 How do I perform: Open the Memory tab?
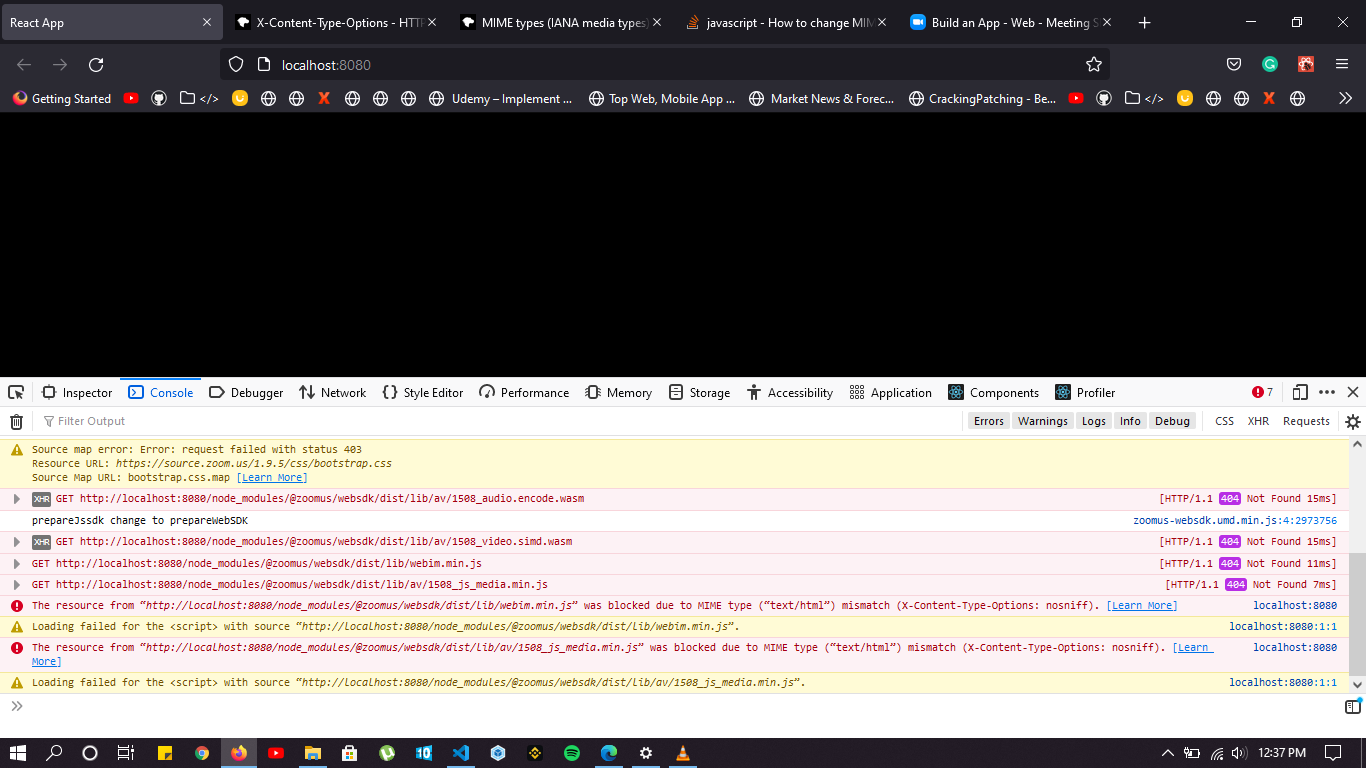pyautogui.click(x=619, y=392)
